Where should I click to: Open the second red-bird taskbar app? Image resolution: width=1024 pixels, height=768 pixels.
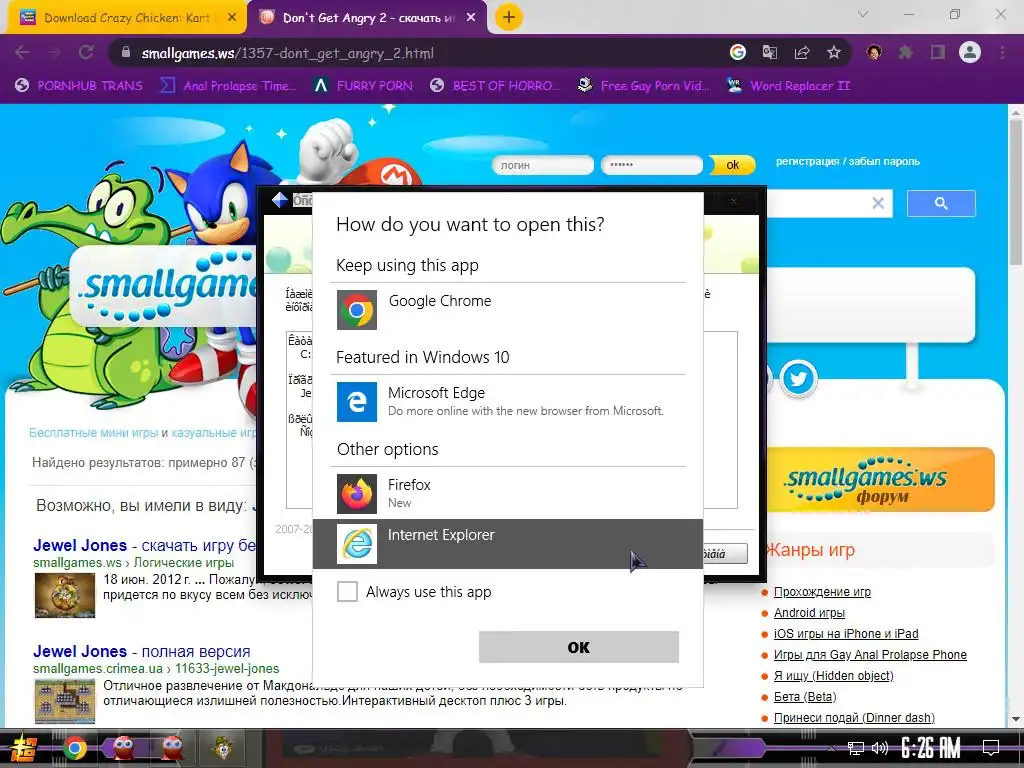click(172, 748)
